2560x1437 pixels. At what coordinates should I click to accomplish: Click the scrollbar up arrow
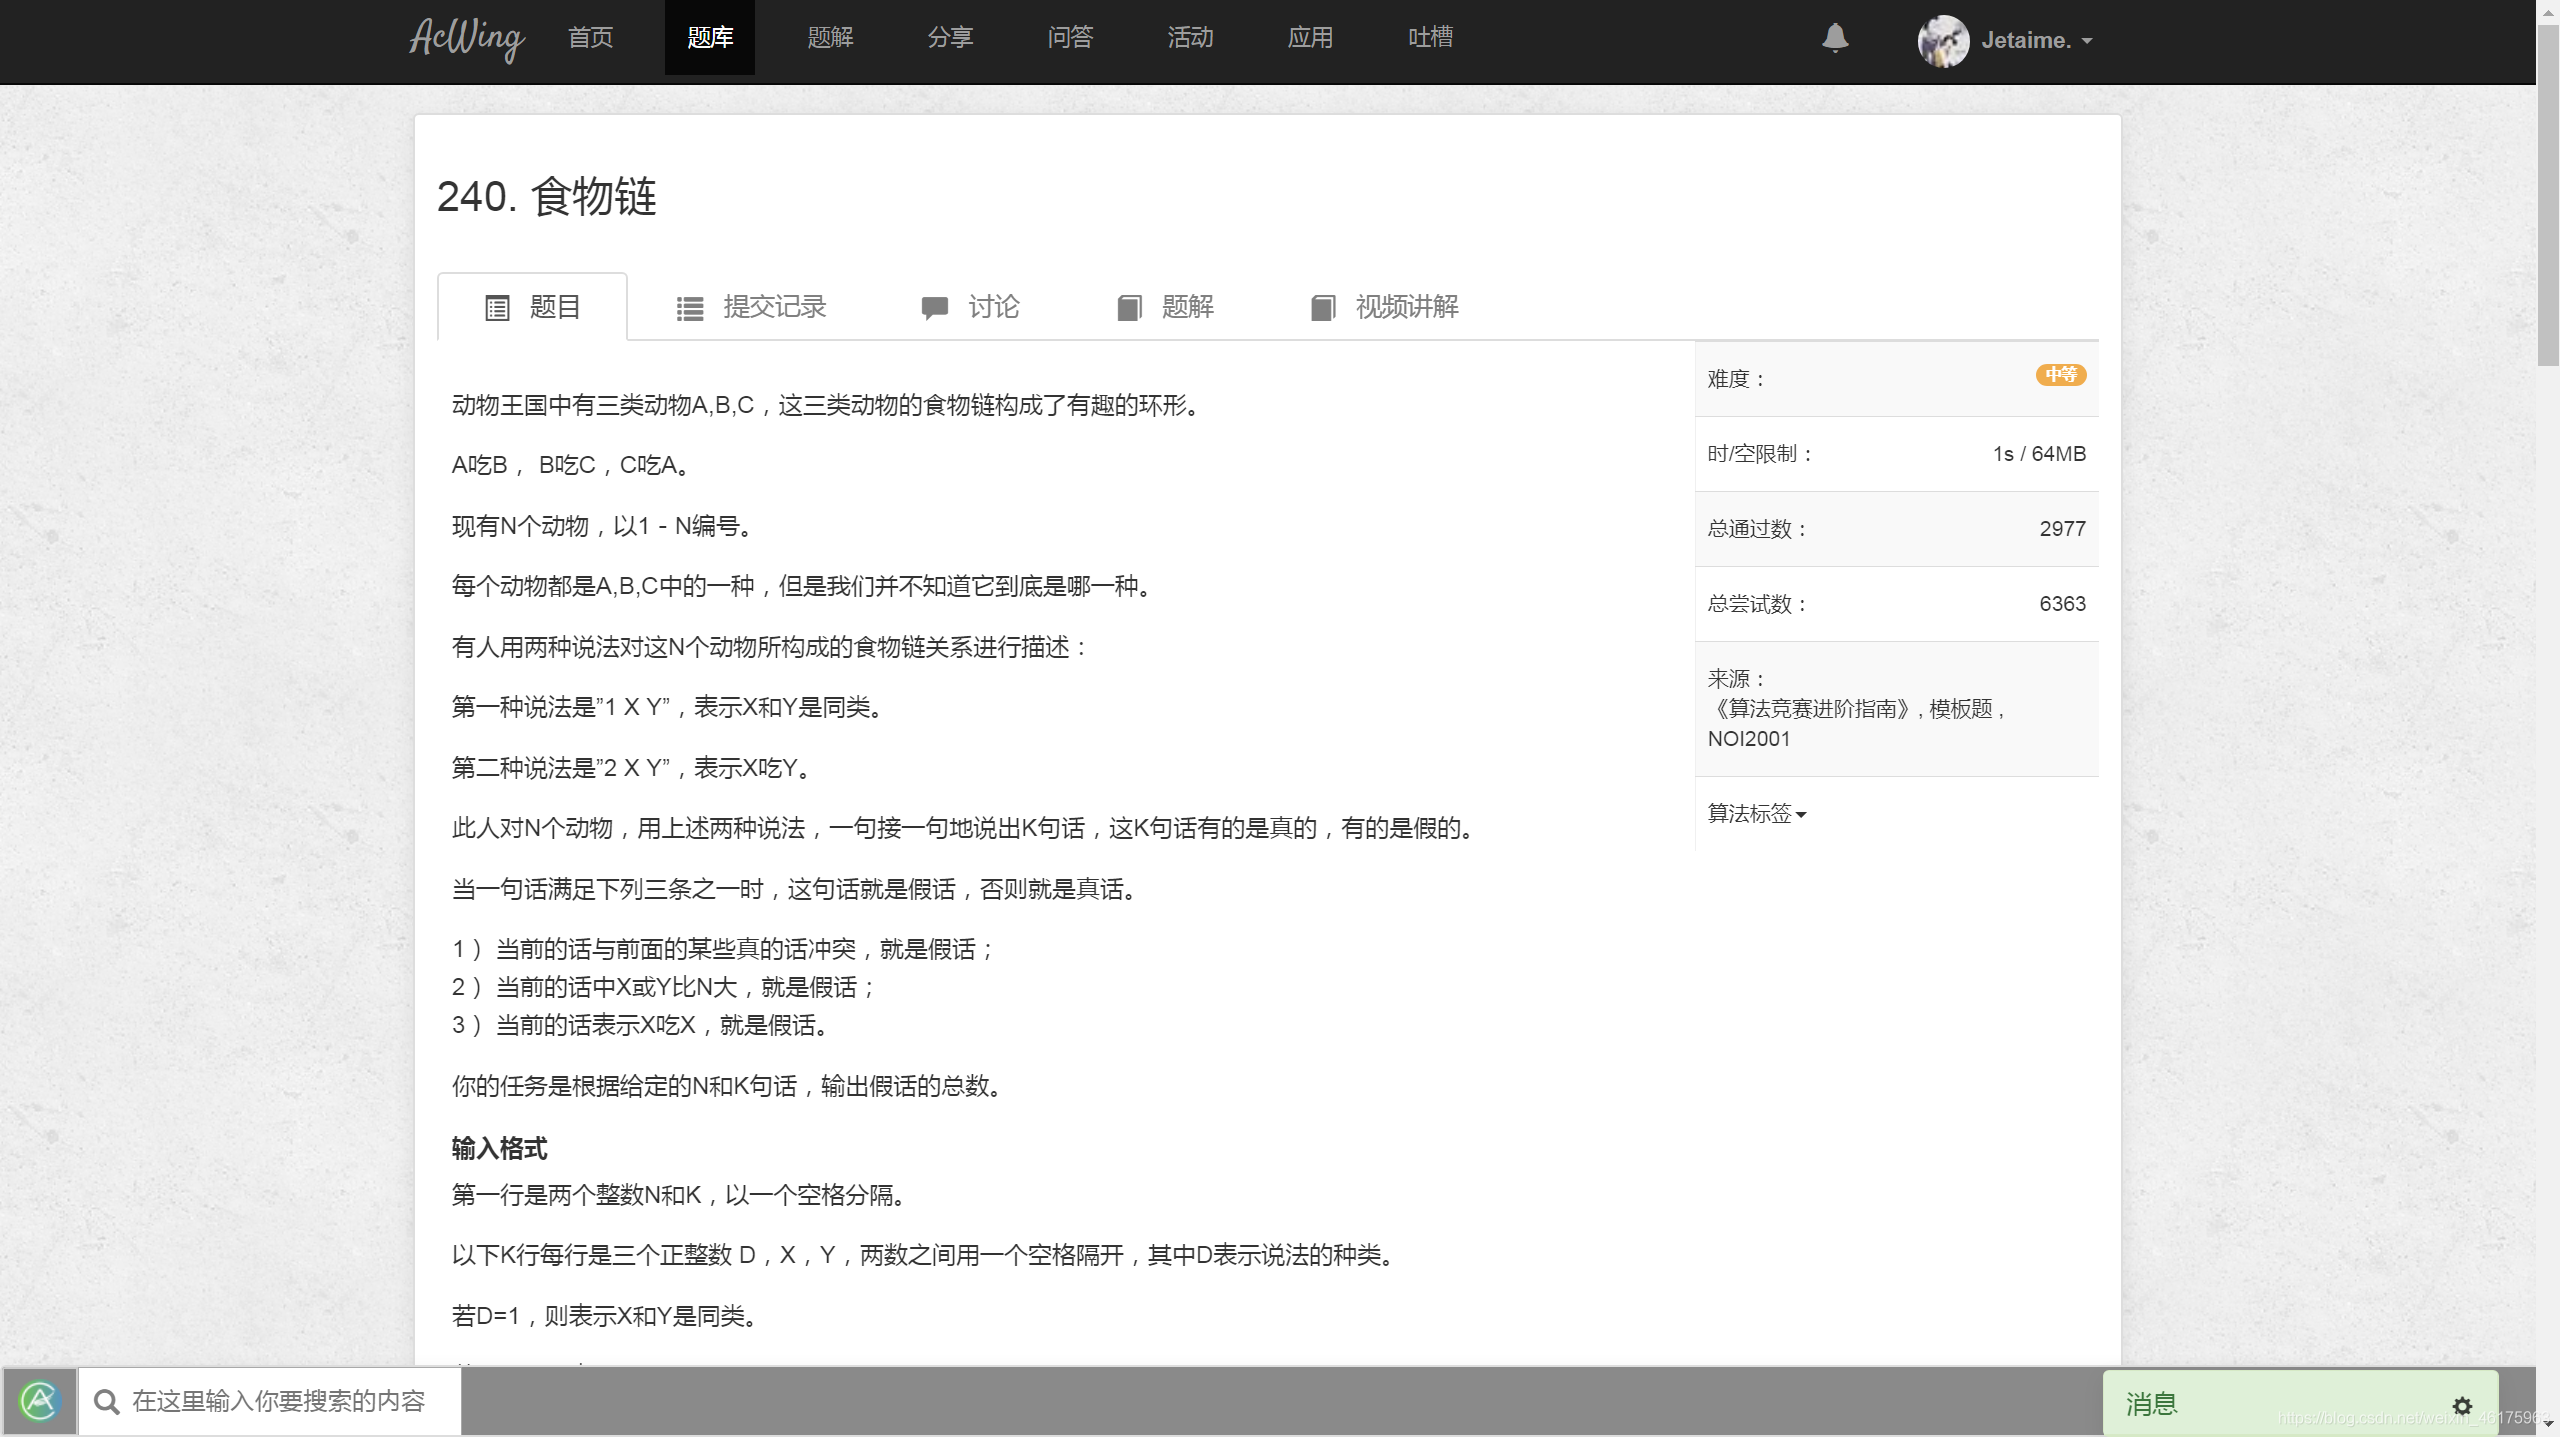tap(2548, 11)
